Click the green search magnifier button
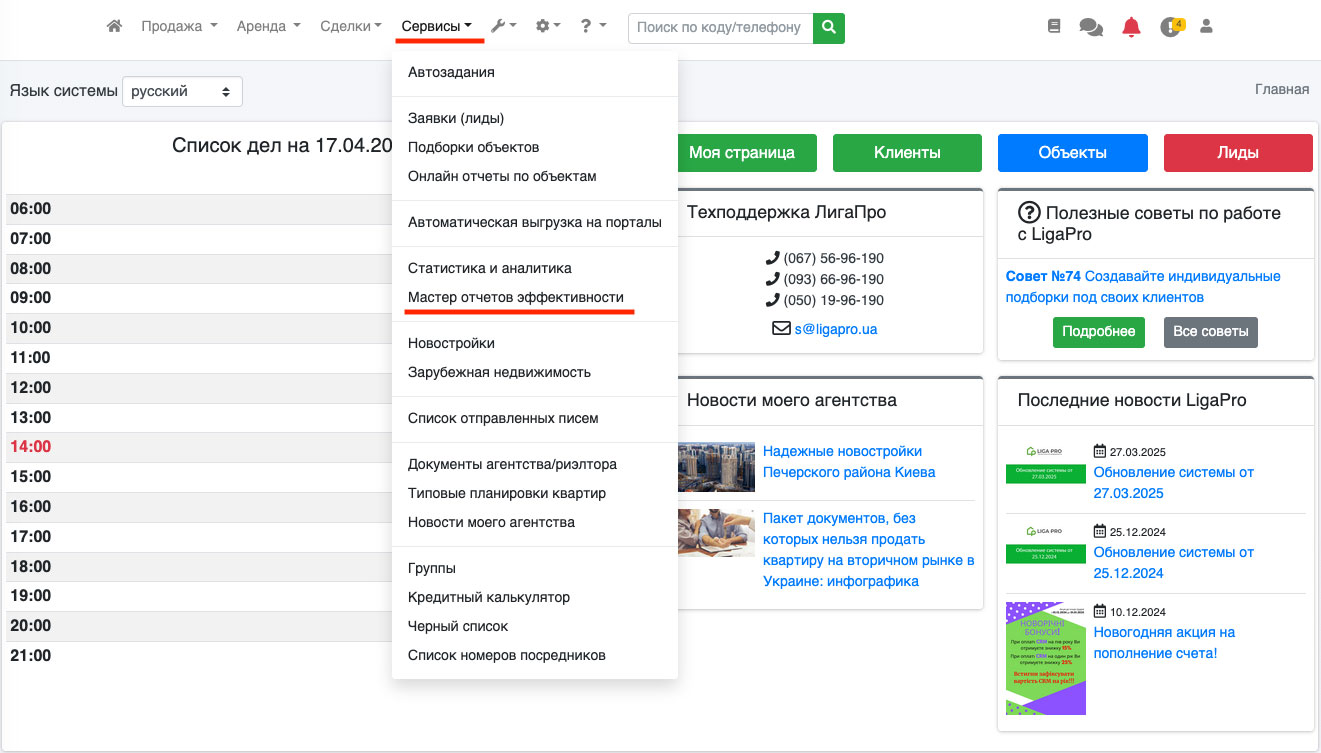This screenshot has height=753, width=1321. tap(829, 28)
